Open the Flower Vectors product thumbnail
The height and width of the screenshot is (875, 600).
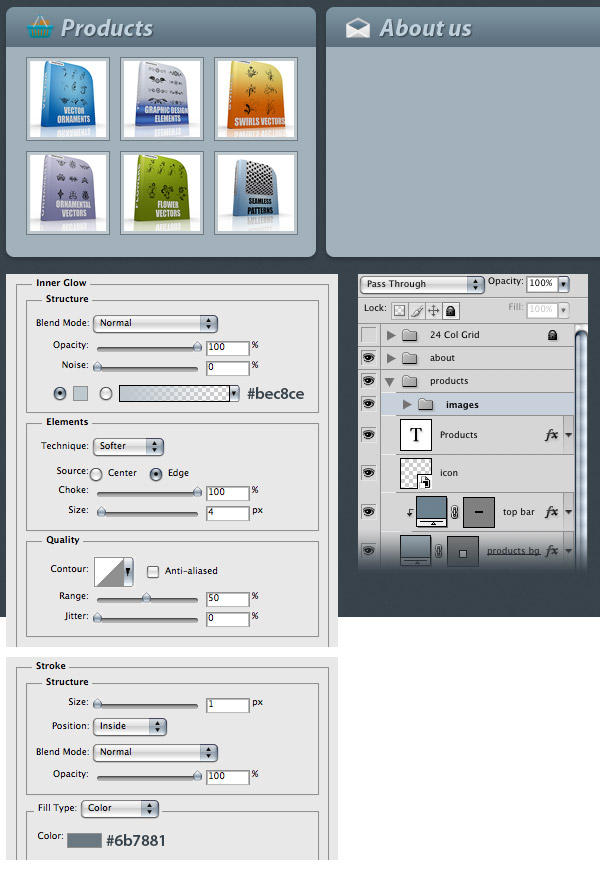(161, 193)
